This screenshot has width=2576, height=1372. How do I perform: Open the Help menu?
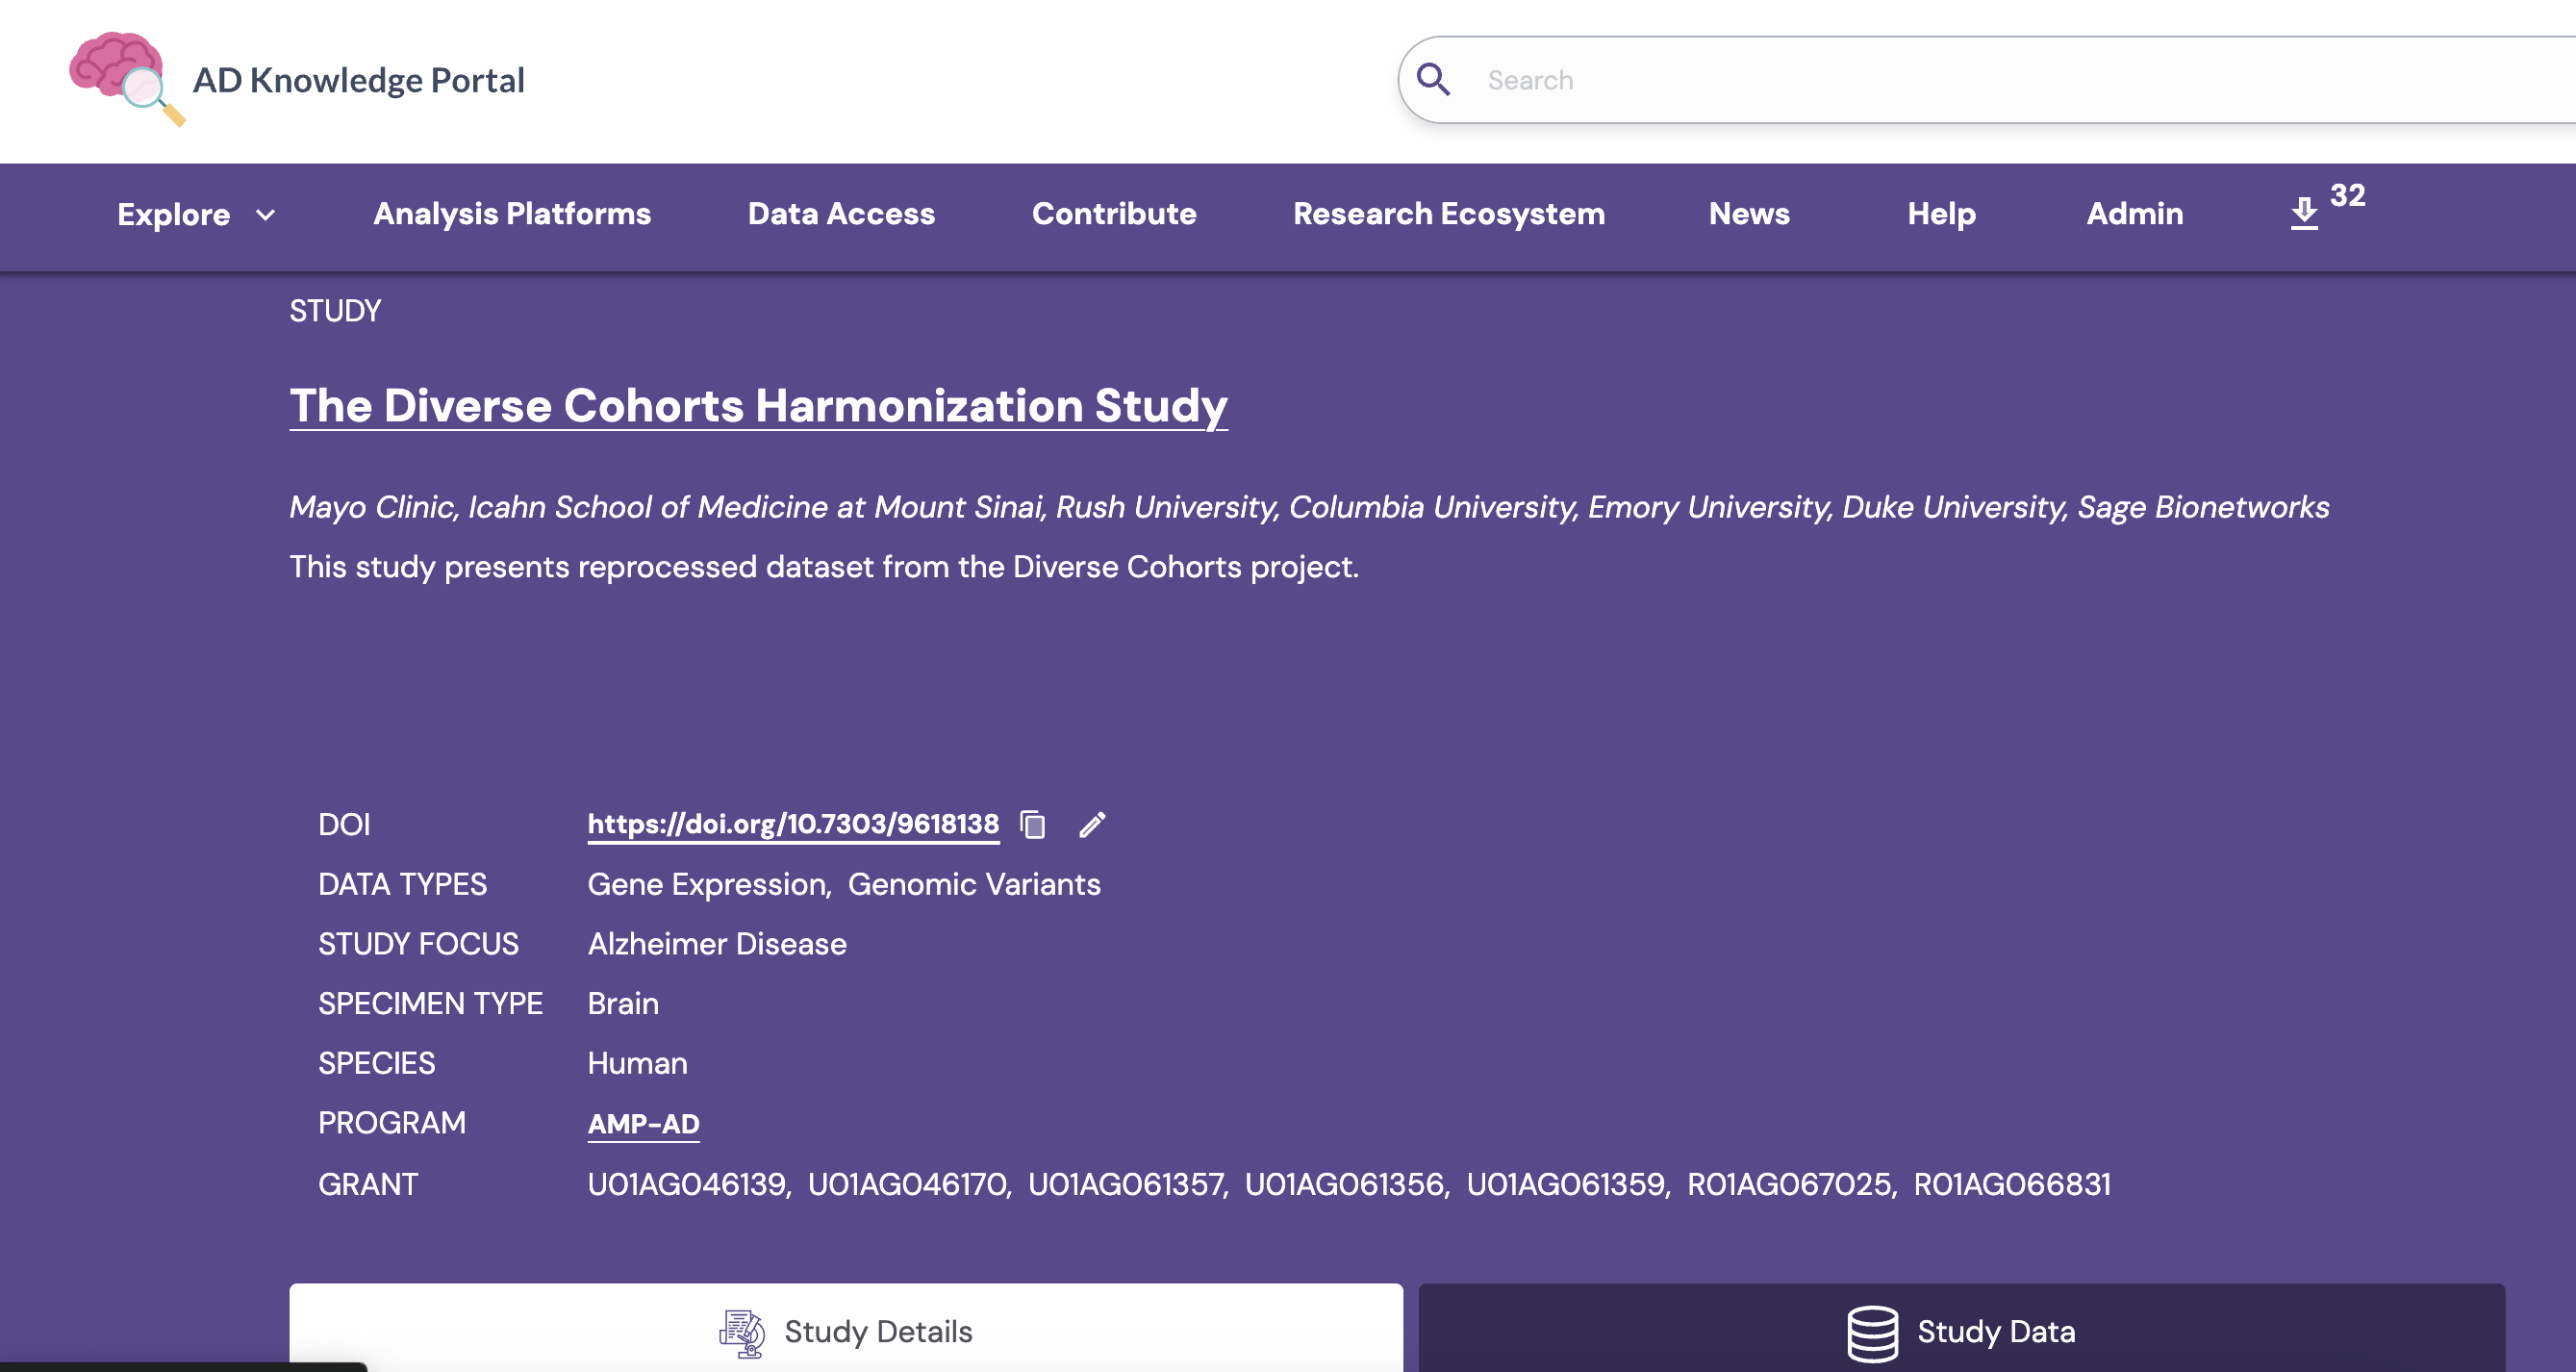(1941, 214)
